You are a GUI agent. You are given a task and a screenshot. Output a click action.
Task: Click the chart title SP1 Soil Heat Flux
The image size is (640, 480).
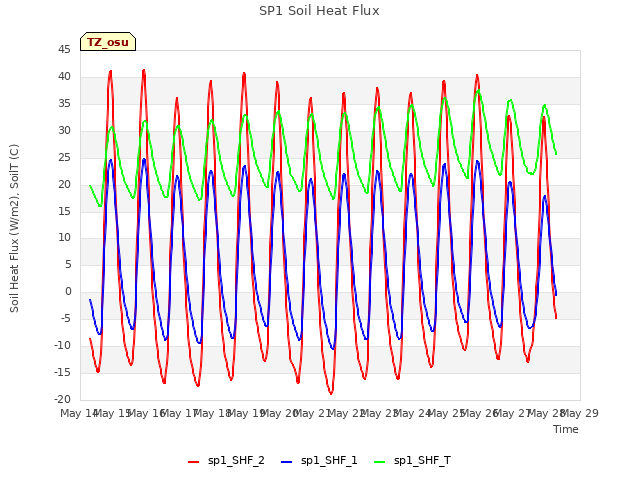(319, 11)
